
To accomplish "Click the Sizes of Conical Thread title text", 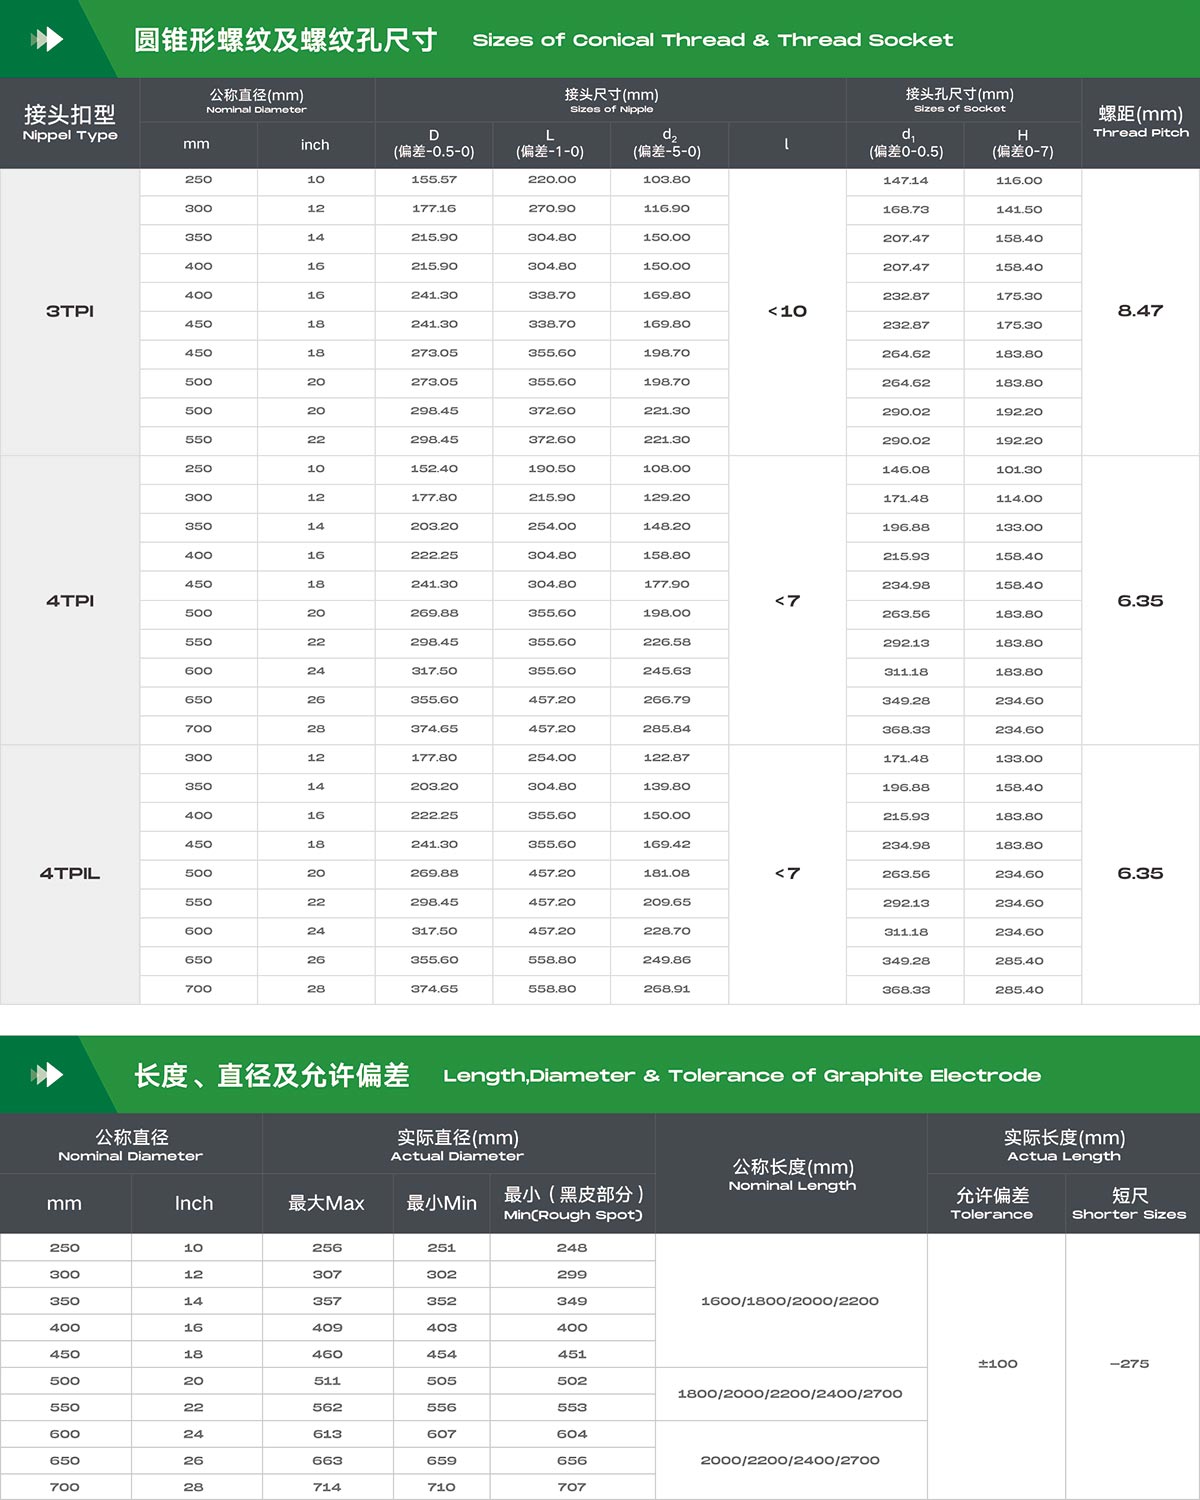I will tap(712, 40).
